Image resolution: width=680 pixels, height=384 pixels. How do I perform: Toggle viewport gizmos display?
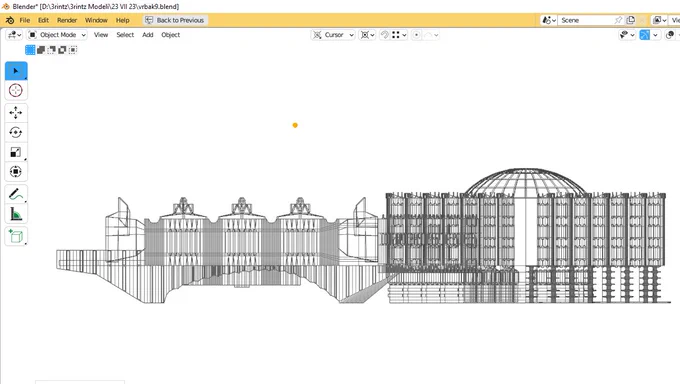(x=644, y=35)
